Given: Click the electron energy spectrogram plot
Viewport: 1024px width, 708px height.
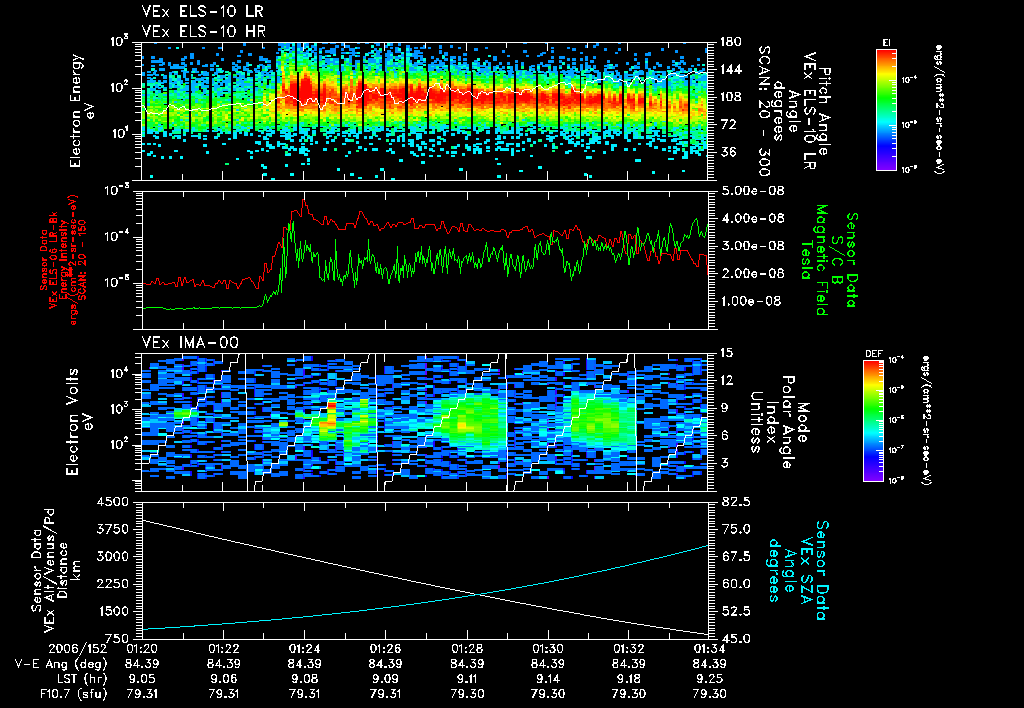Looking at the screenshot, I should 424,111.
